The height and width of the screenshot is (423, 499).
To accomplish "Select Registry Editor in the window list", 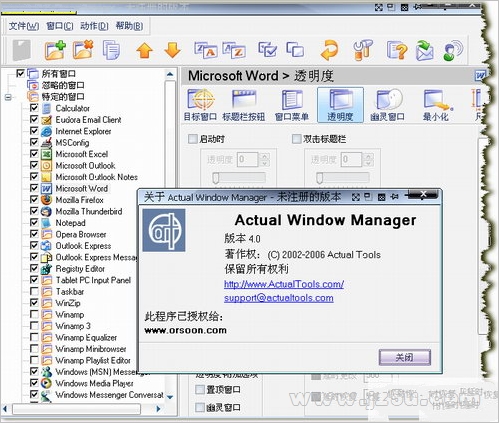I will [x=80, y=269].
